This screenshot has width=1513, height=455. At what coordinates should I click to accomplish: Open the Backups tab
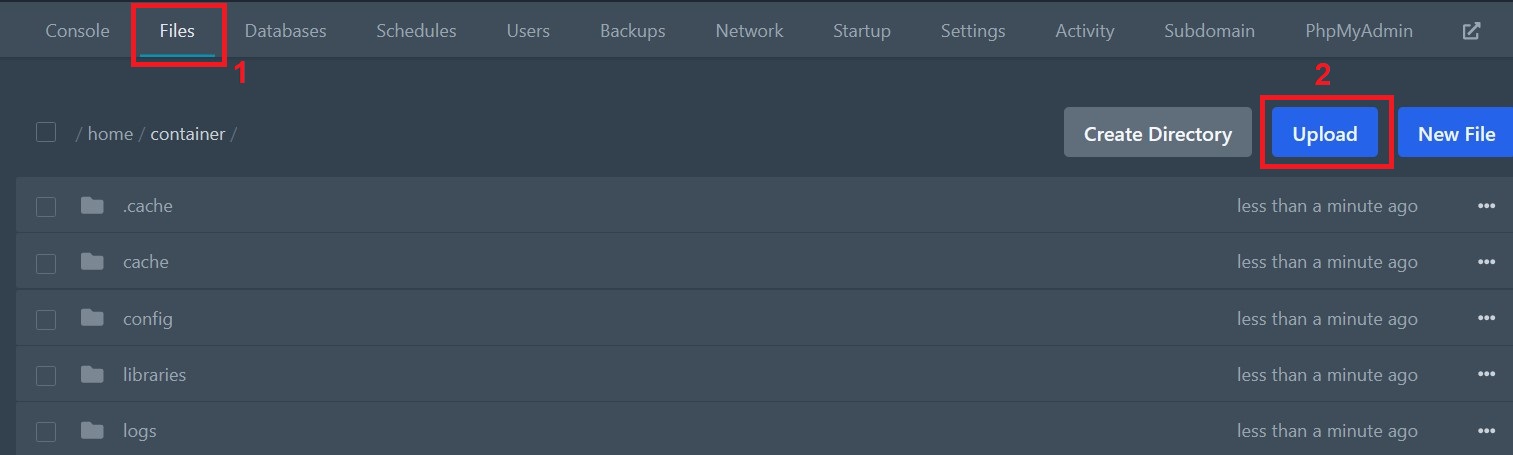coord(632,31)
